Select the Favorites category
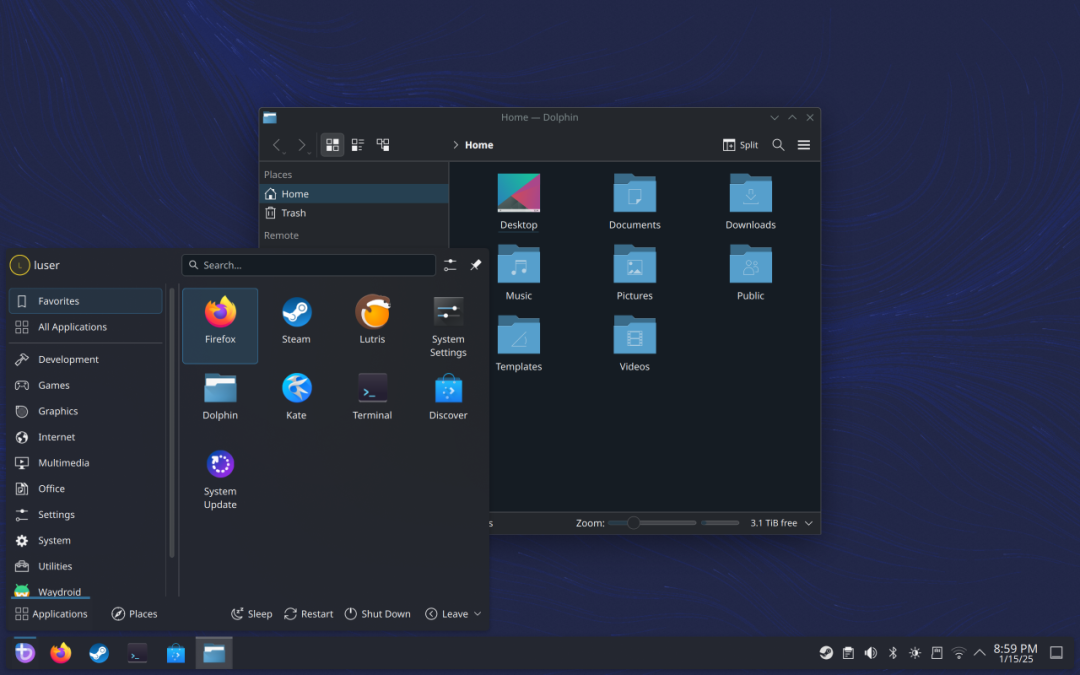Screen dimensions: 1080x675 point(85,301)
